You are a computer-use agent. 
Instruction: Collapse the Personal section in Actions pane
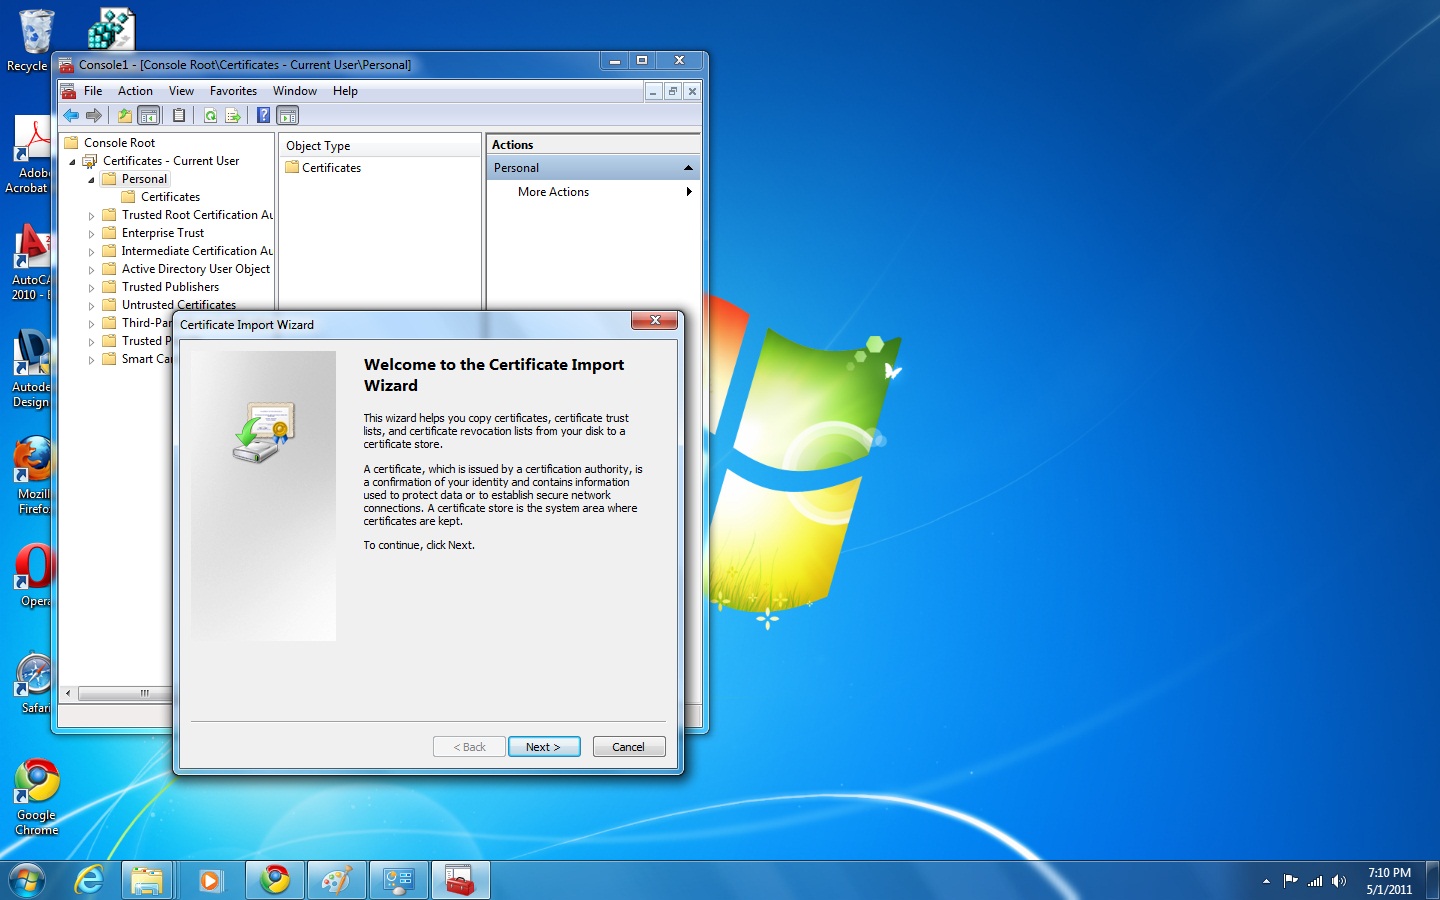(688, 168)
